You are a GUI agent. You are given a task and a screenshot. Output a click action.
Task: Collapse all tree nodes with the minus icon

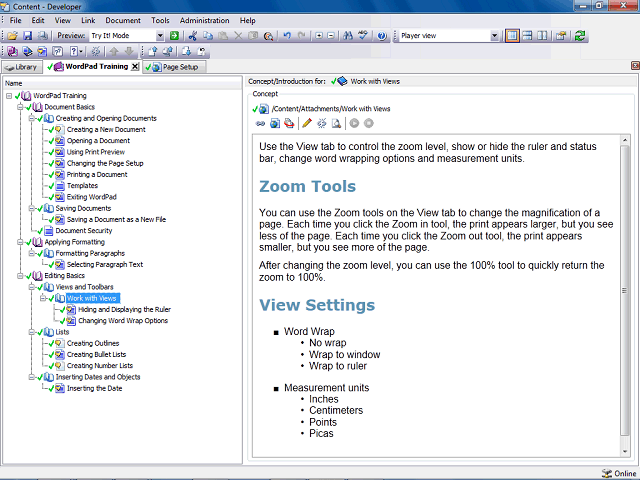pos(331,36)
